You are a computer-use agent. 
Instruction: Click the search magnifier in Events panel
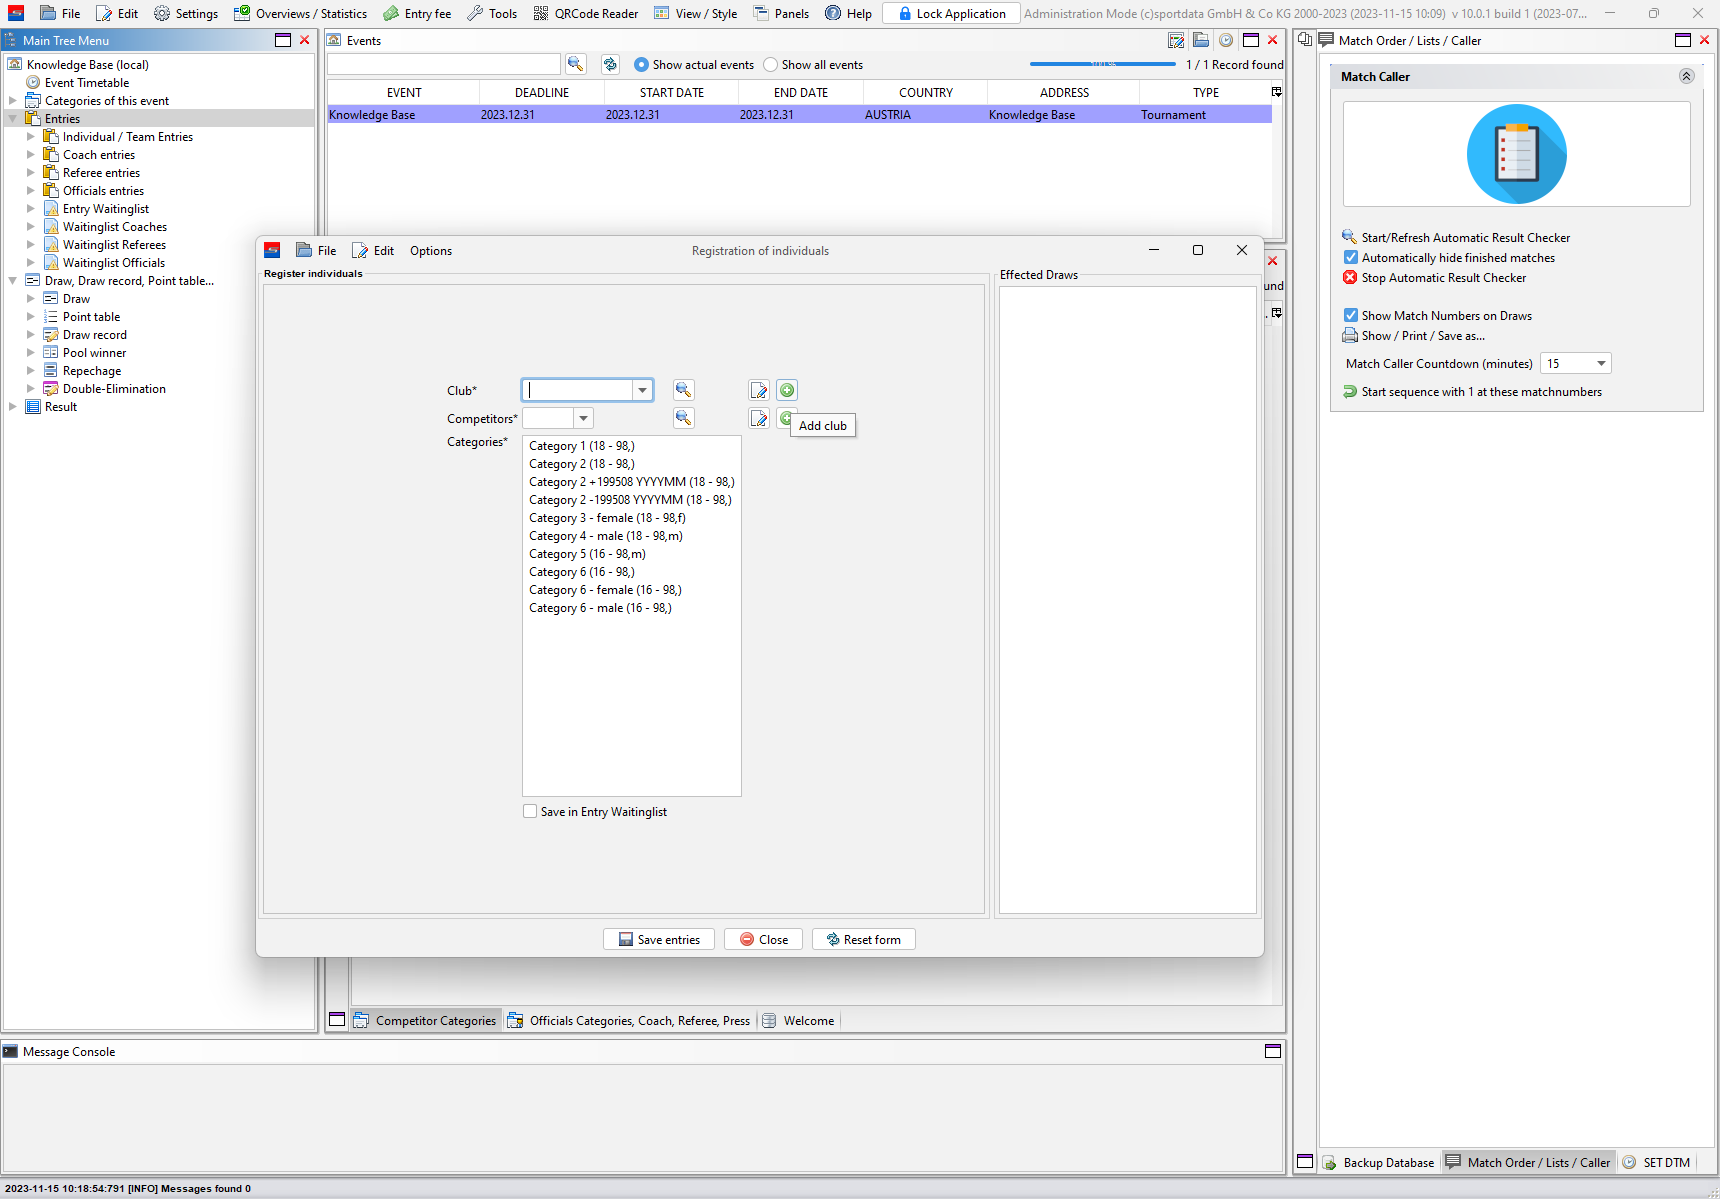tap(576, 64)
